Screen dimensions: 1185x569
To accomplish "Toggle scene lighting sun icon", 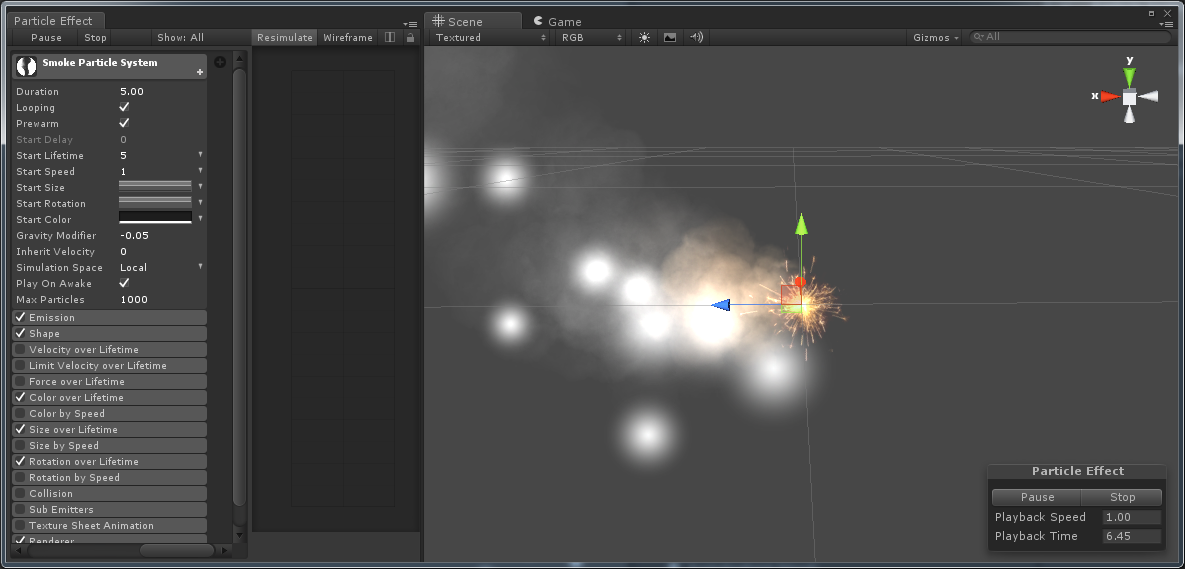I will click(644, 37).
